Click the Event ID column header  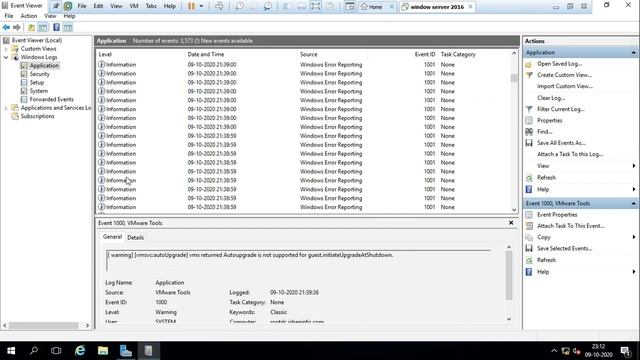pos(424,54)
